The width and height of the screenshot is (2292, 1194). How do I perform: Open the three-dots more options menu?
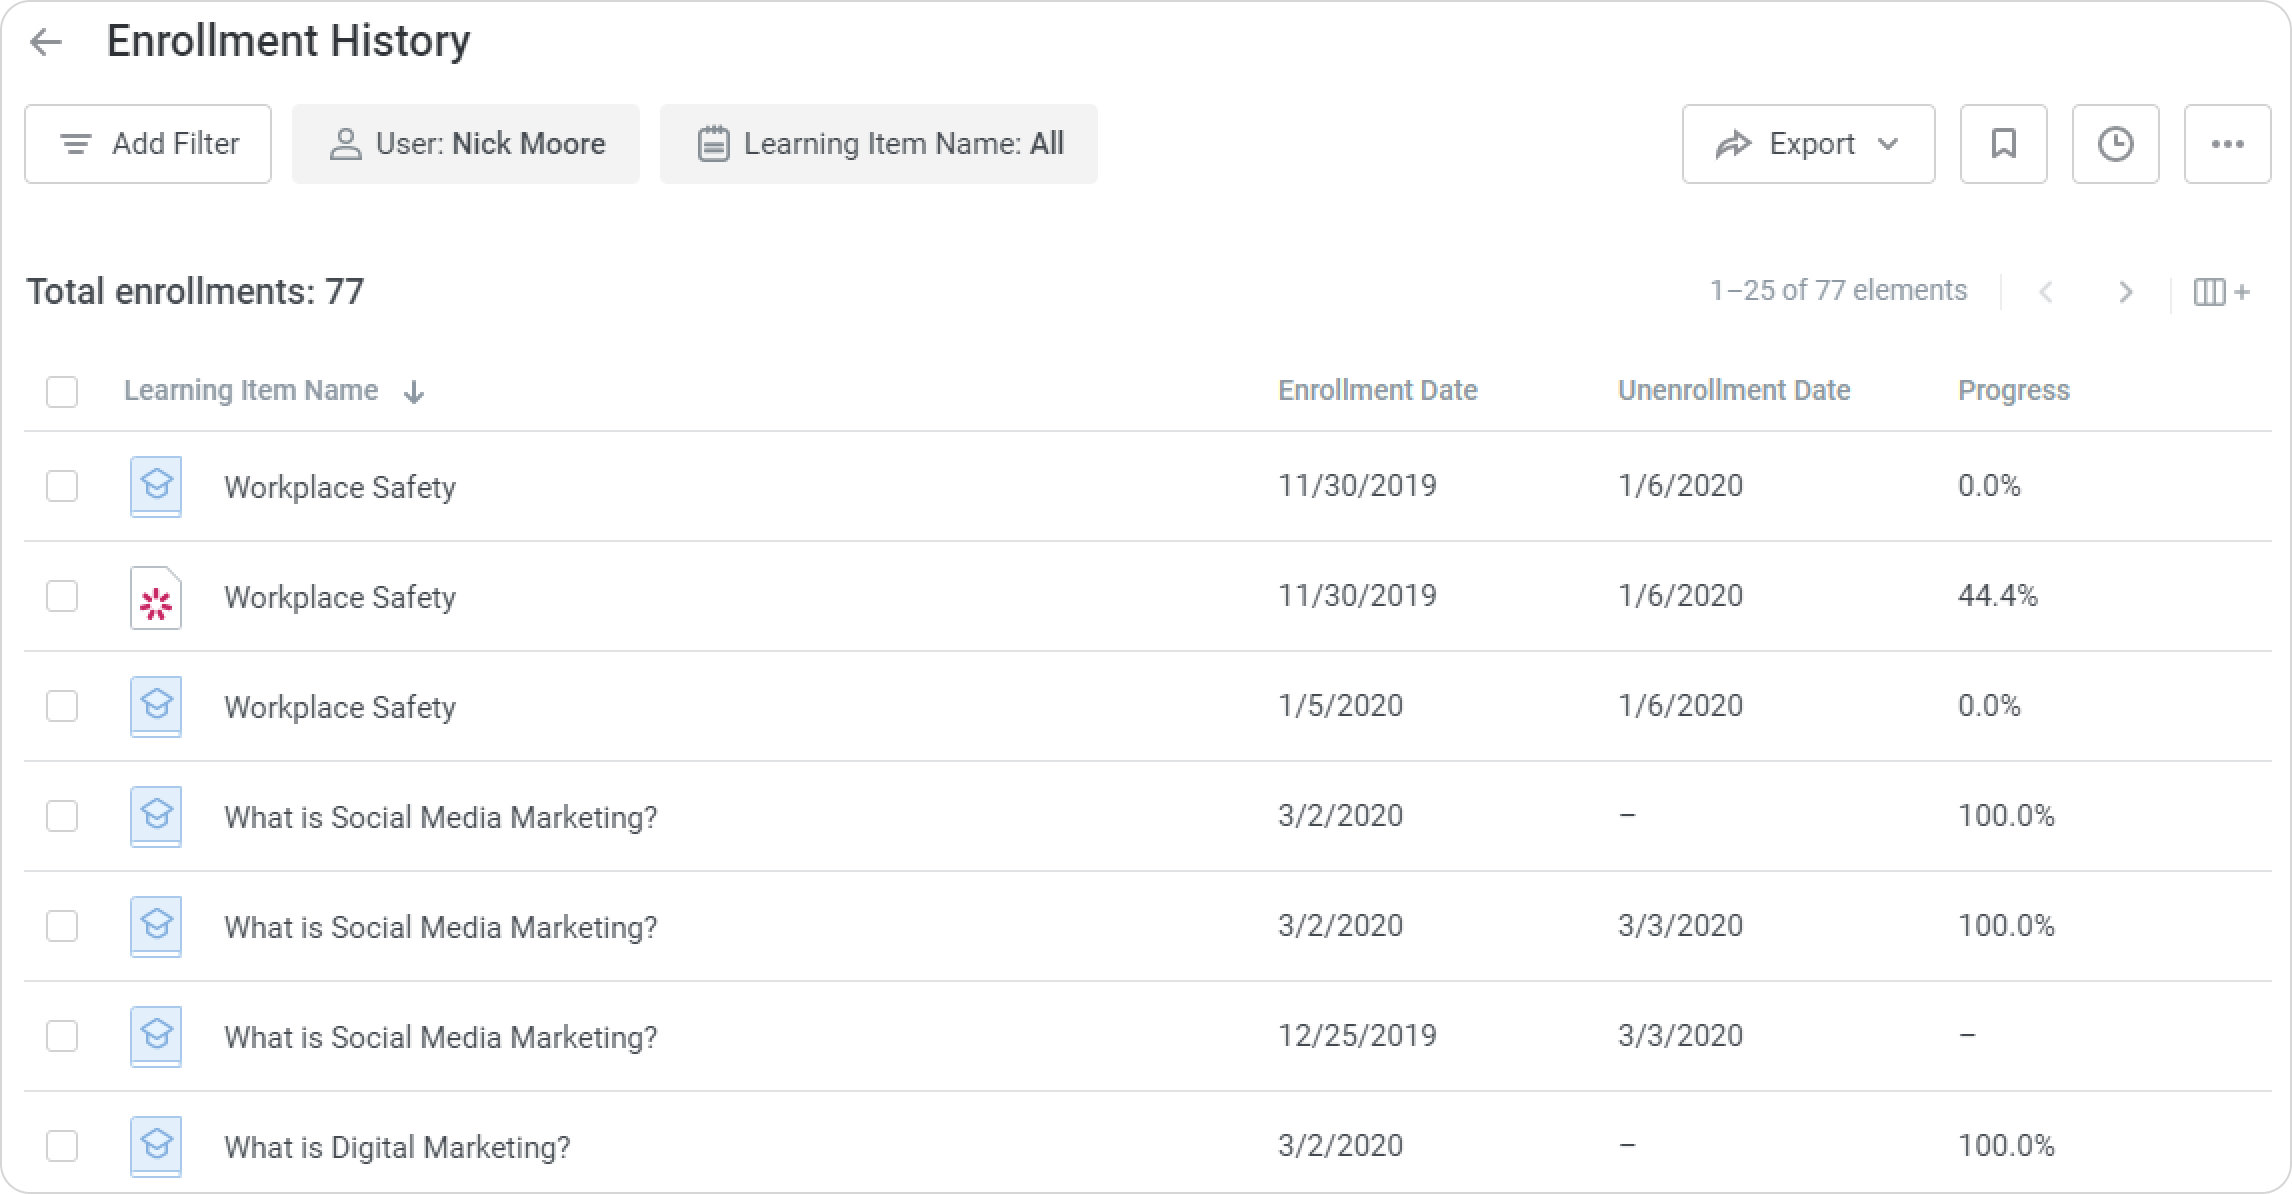pyautogui.click(x=2227, y=144)
